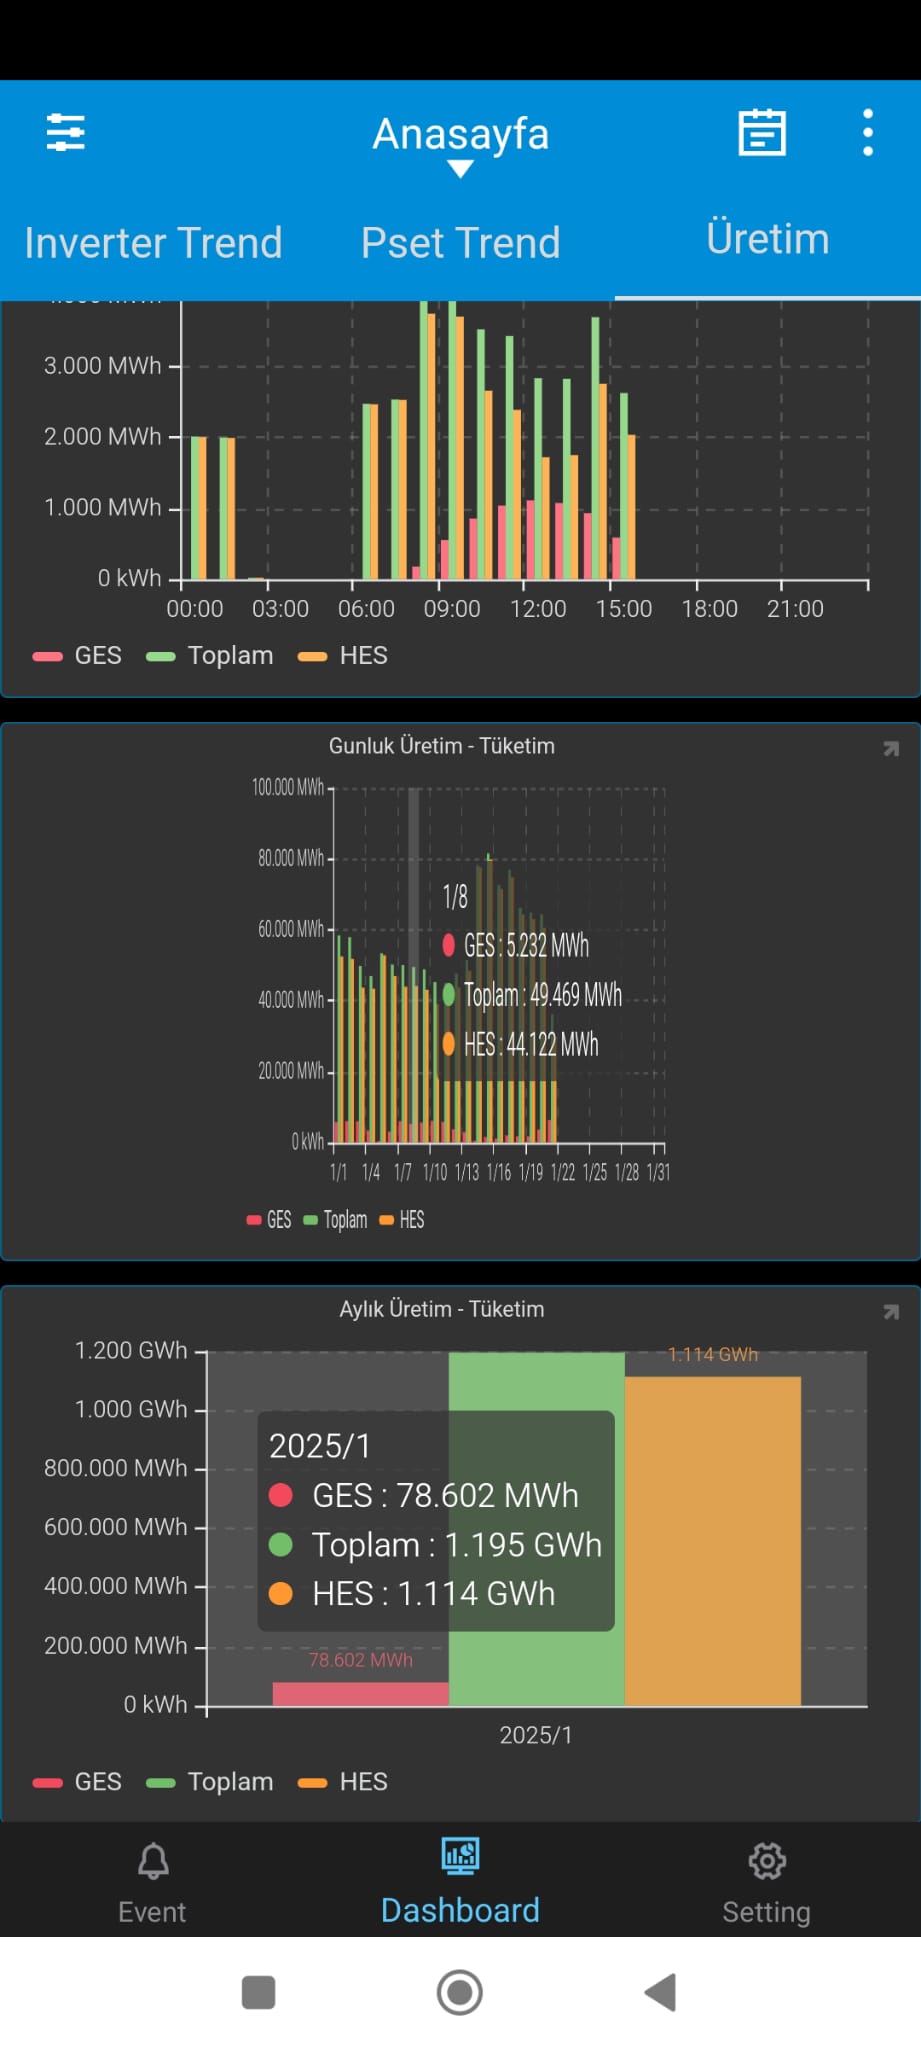Viewport: 921px width, 2048px height.
Task: Expand the Gunluk Üretim chart fullscreen
Action: pyautogui.click(x=890, y=749)
